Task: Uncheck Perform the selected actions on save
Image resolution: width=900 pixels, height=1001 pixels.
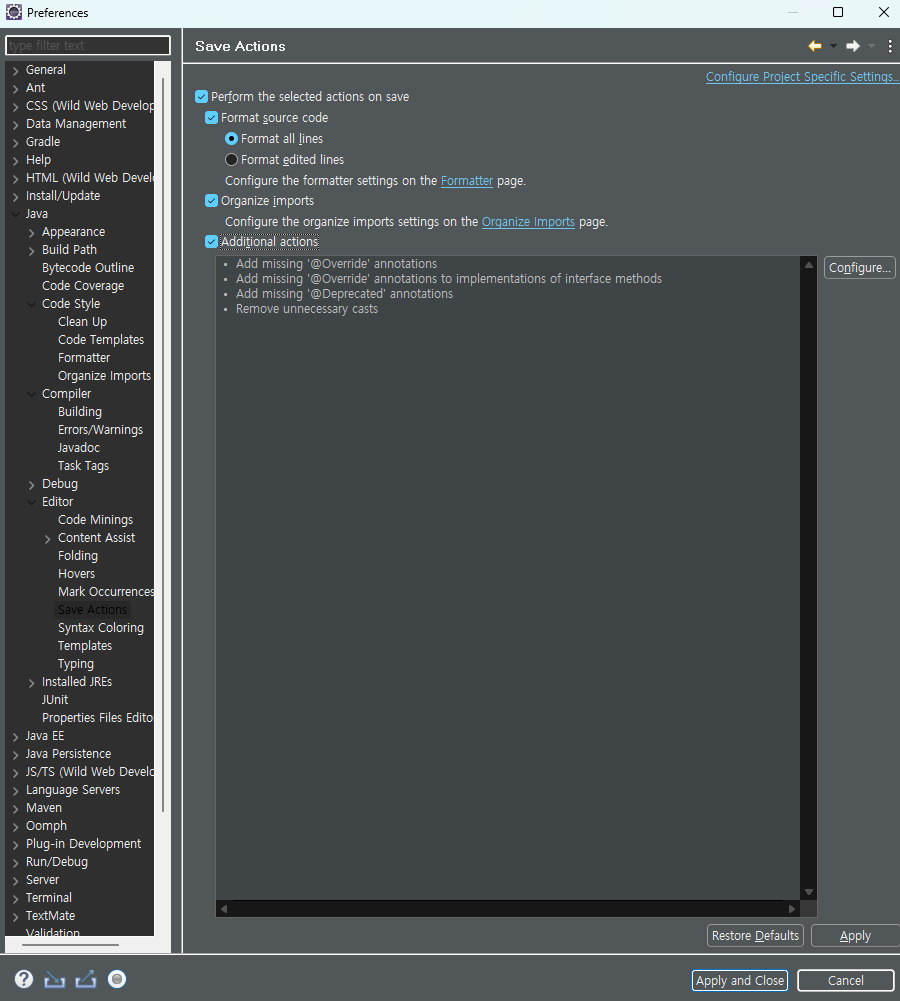Action: click(x=201, y=97)
